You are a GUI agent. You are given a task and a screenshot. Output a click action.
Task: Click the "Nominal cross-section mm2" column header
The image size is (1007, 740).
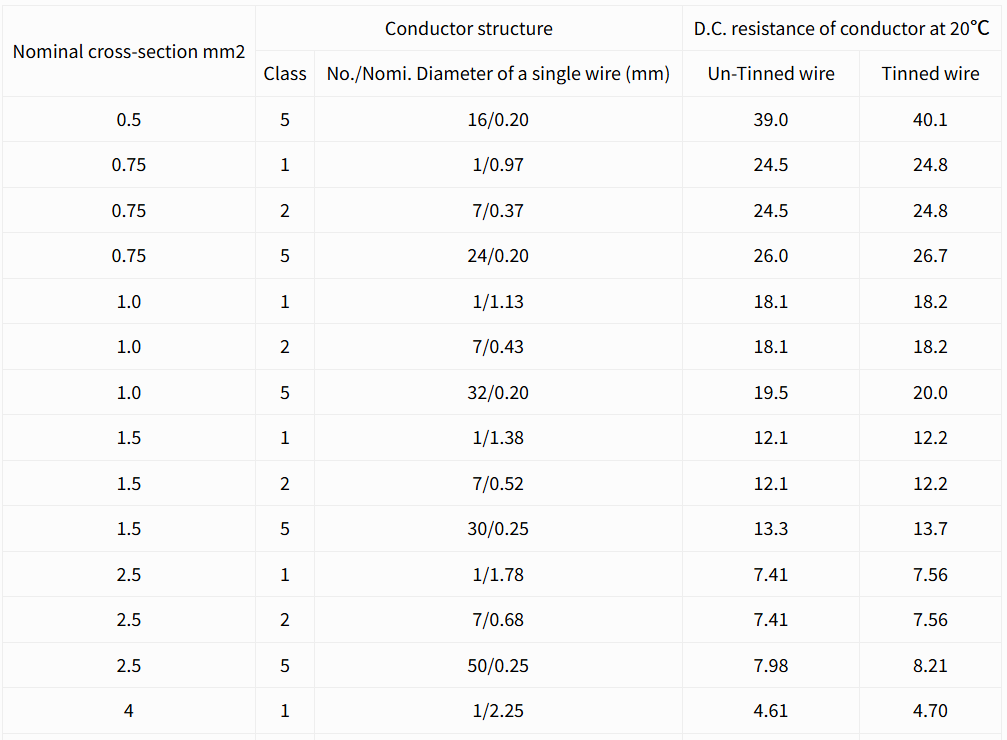click(129, 51)
